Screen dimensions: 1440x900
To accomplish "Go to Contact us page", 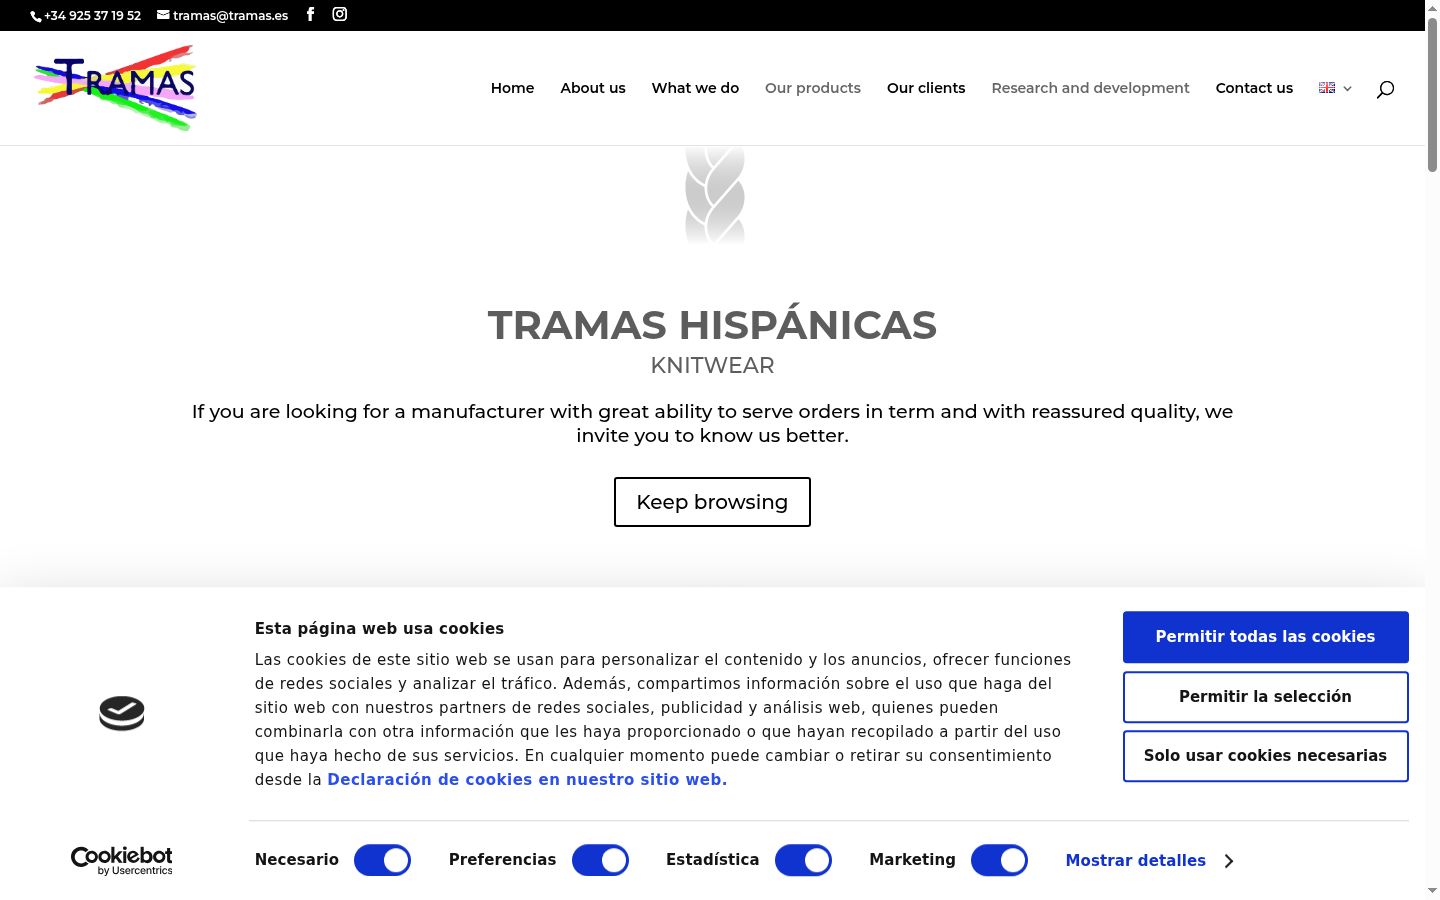I will pos(1254,88).
